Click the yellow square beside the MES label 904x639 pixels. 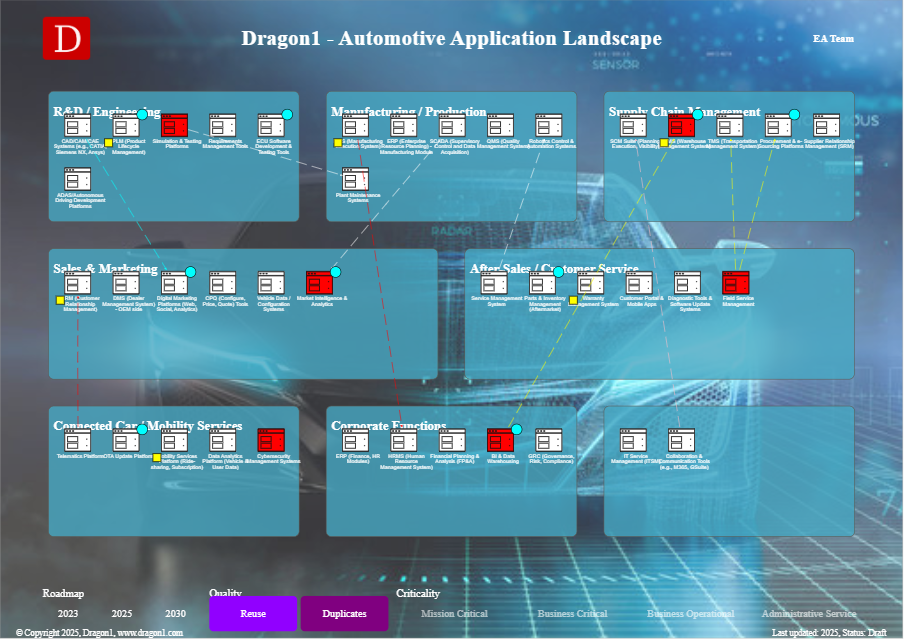(338, 142)
